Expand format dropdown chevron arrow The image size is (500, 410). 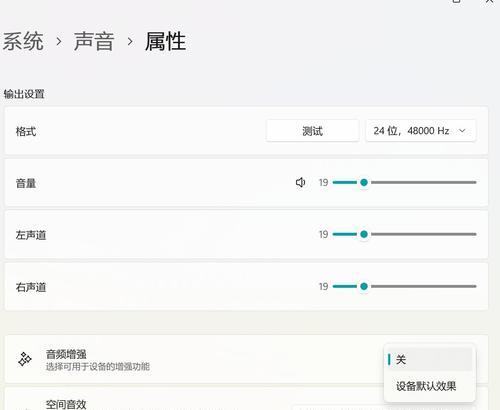click(462, 131)
